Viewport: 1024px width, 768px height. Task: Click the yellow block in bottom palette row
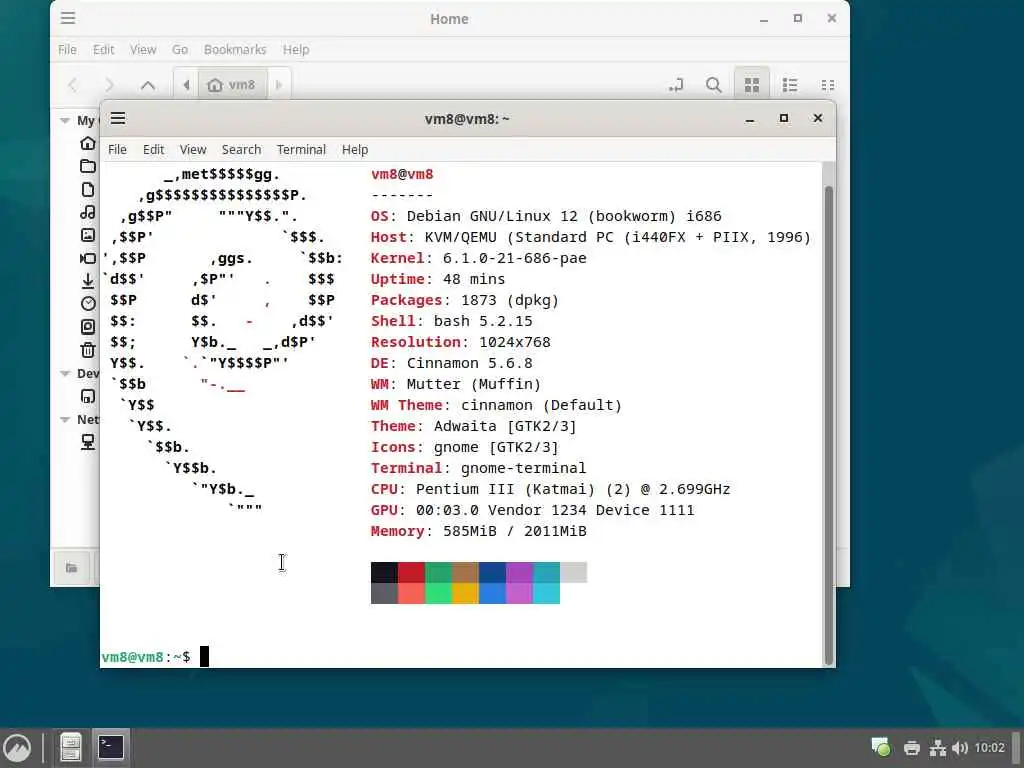coord(466,593)
